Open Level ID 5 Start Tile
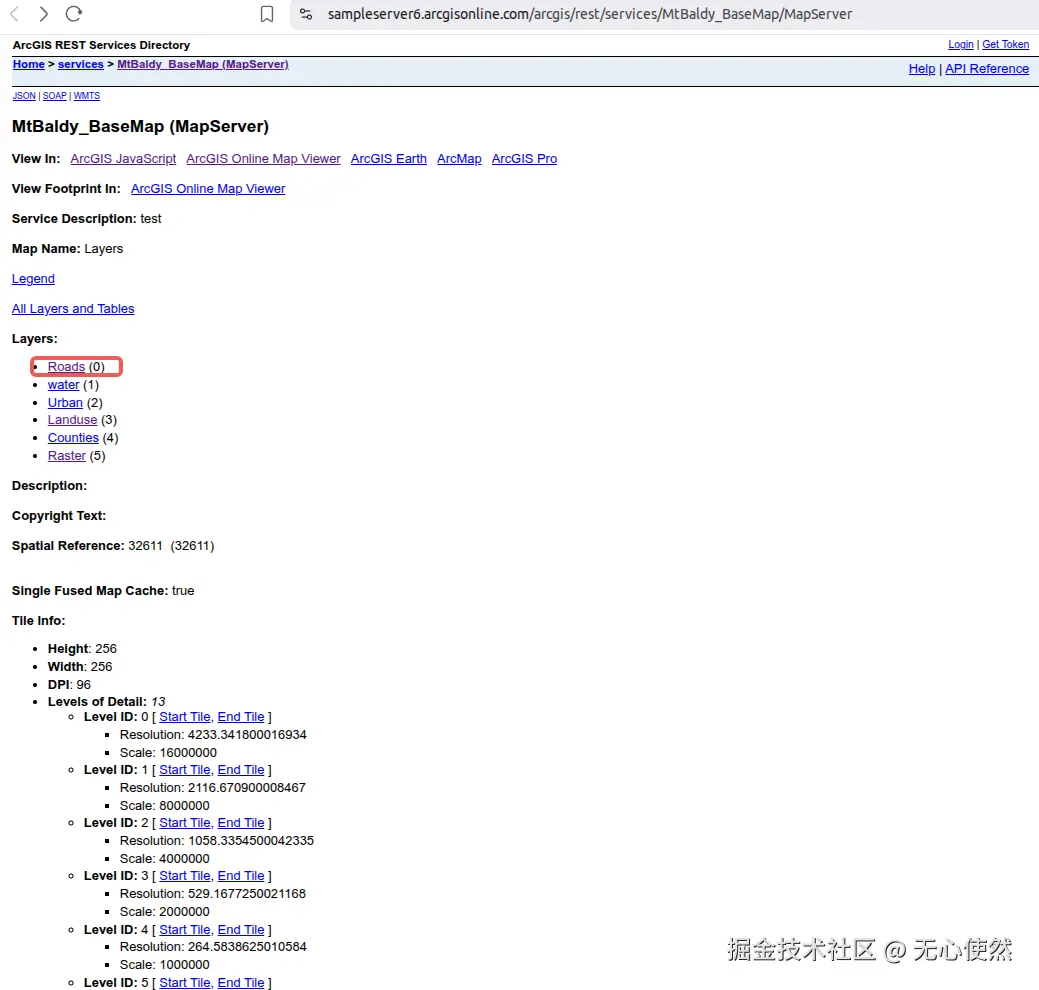The height and width of the screenshot is (990, 1039). point(185,983)
